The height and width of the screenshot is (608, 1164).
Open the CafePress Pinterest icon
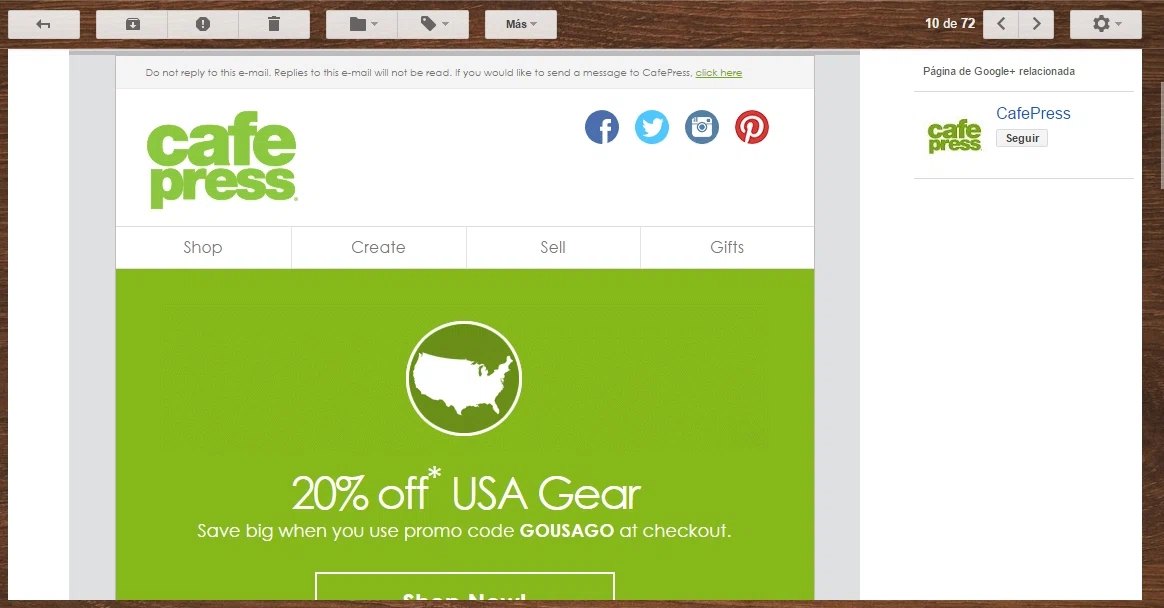pyautogui.click(x=752, y=127)
